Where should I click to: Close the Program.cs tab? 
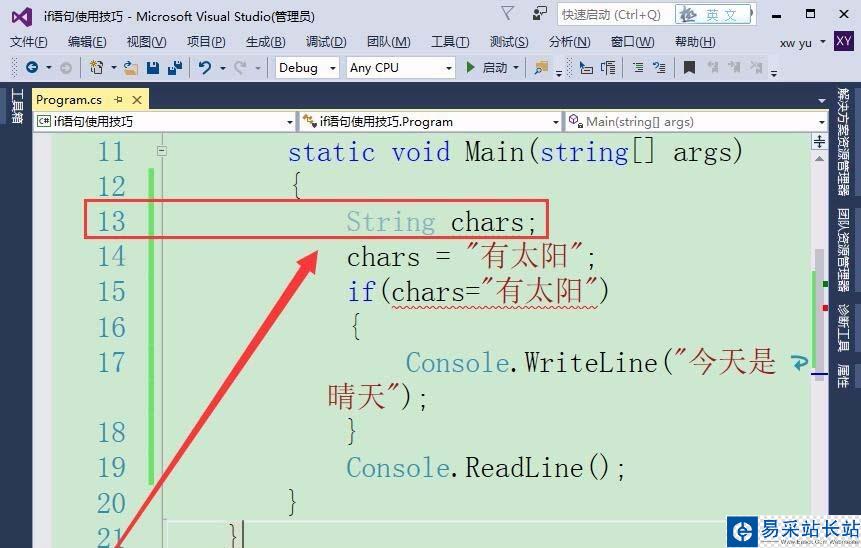coord(137,99)
